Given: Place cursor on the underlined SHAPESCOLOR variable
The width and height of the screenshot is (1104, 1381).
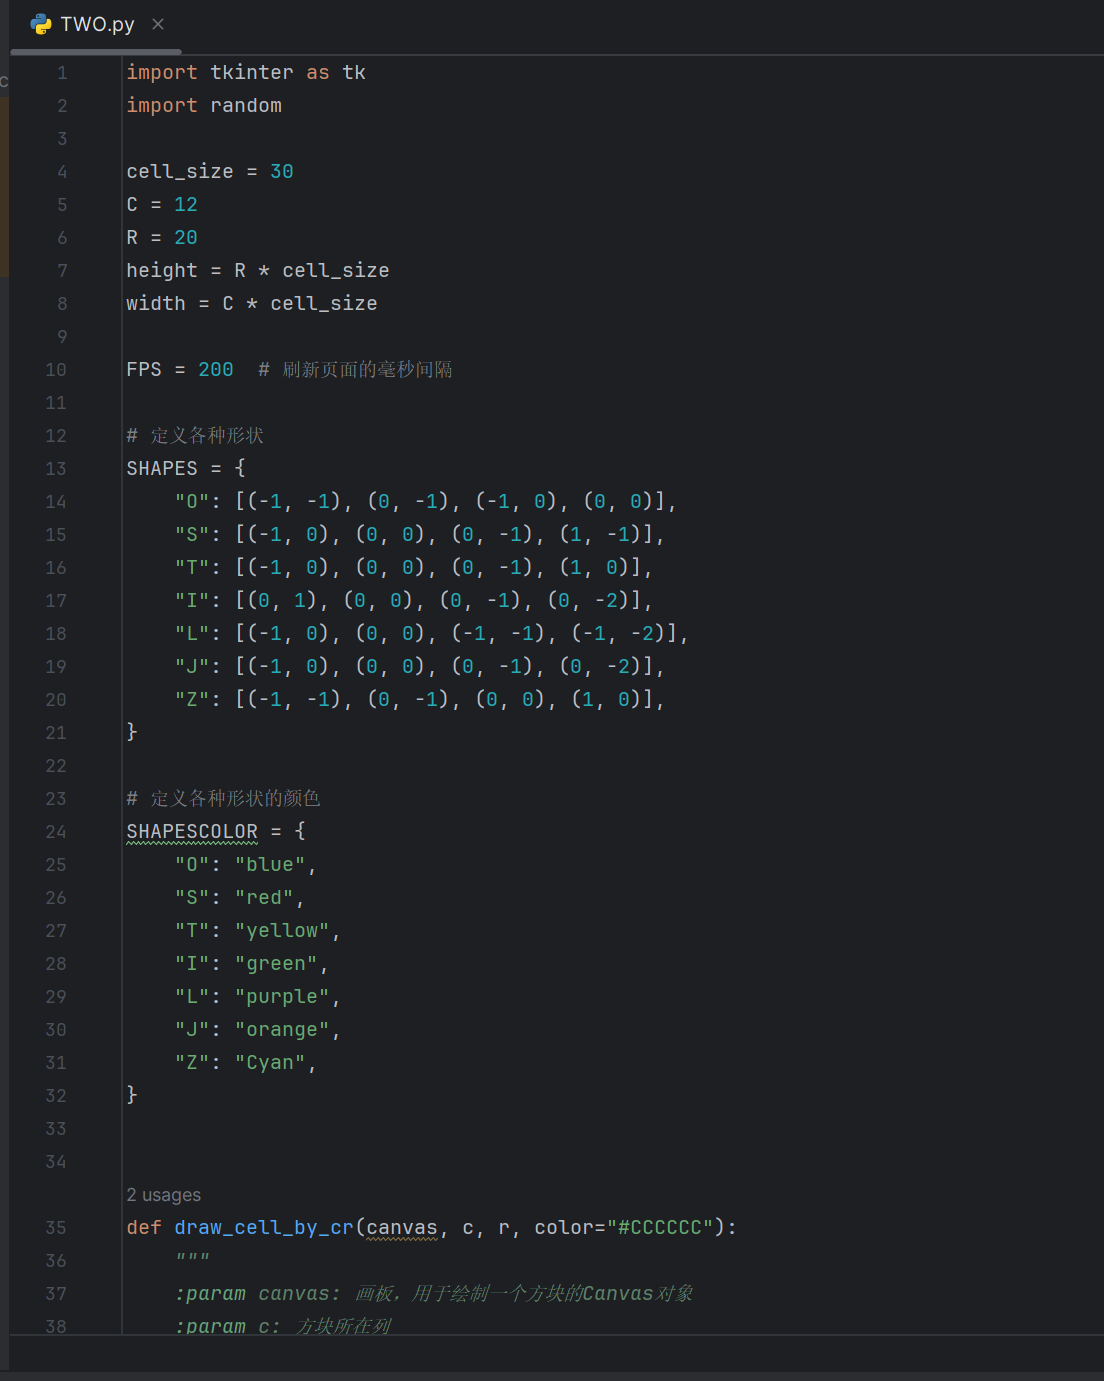Looking at the screenshot, I should [x=192, y=832].
